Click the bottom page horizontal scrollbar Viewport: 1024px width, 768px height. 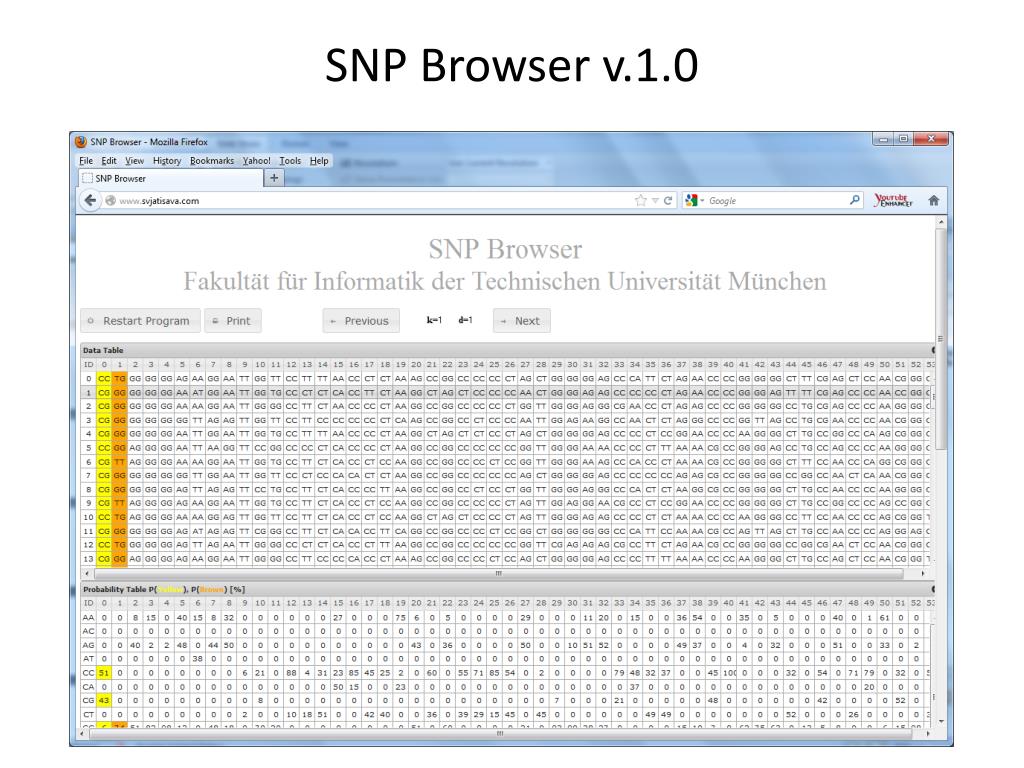[500, 733]
